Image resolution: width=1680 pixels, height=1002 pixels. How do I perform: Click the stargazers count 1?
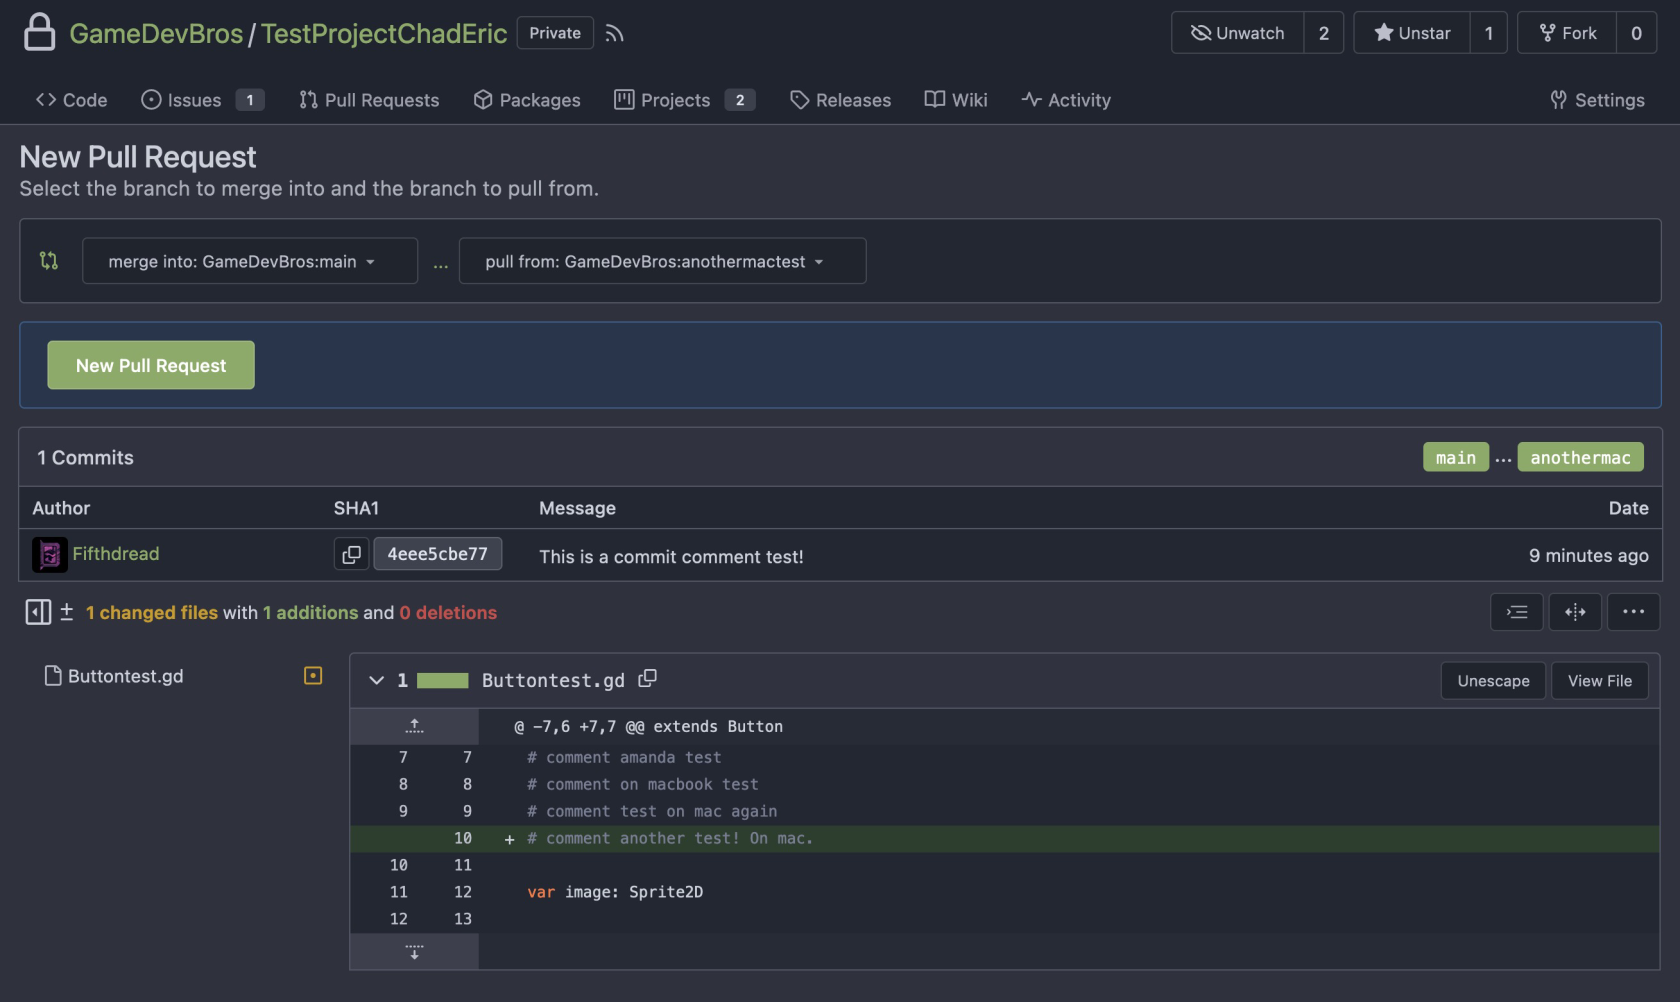1489,33
